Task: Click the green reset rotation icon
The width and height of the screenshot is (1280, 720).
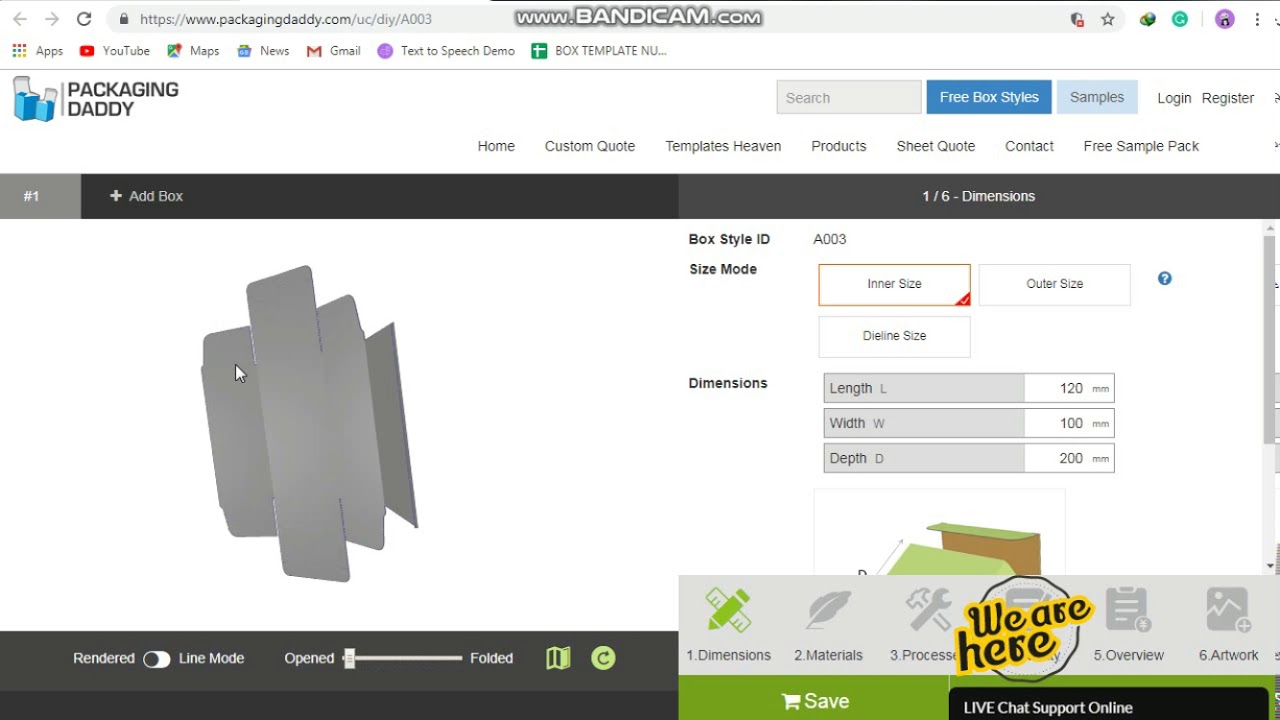Action: pos(603,658)
